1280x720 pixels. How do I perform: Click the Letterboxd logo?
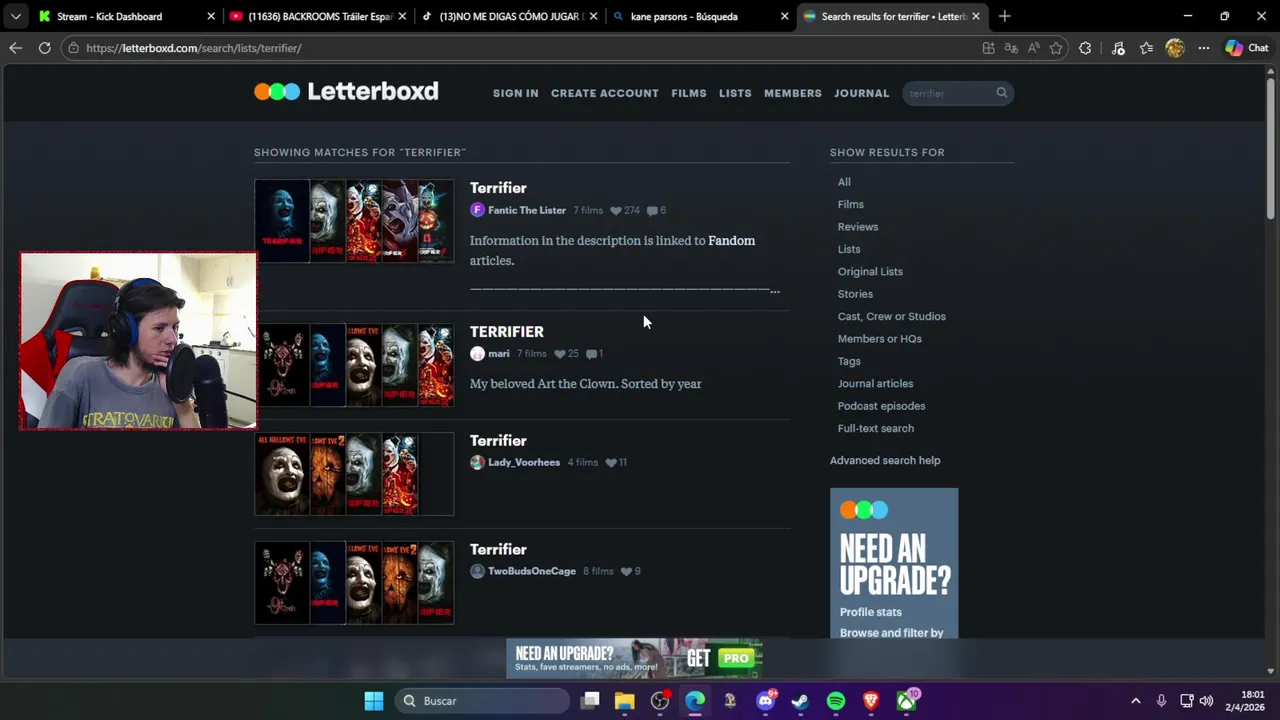[x=346, y=91]
